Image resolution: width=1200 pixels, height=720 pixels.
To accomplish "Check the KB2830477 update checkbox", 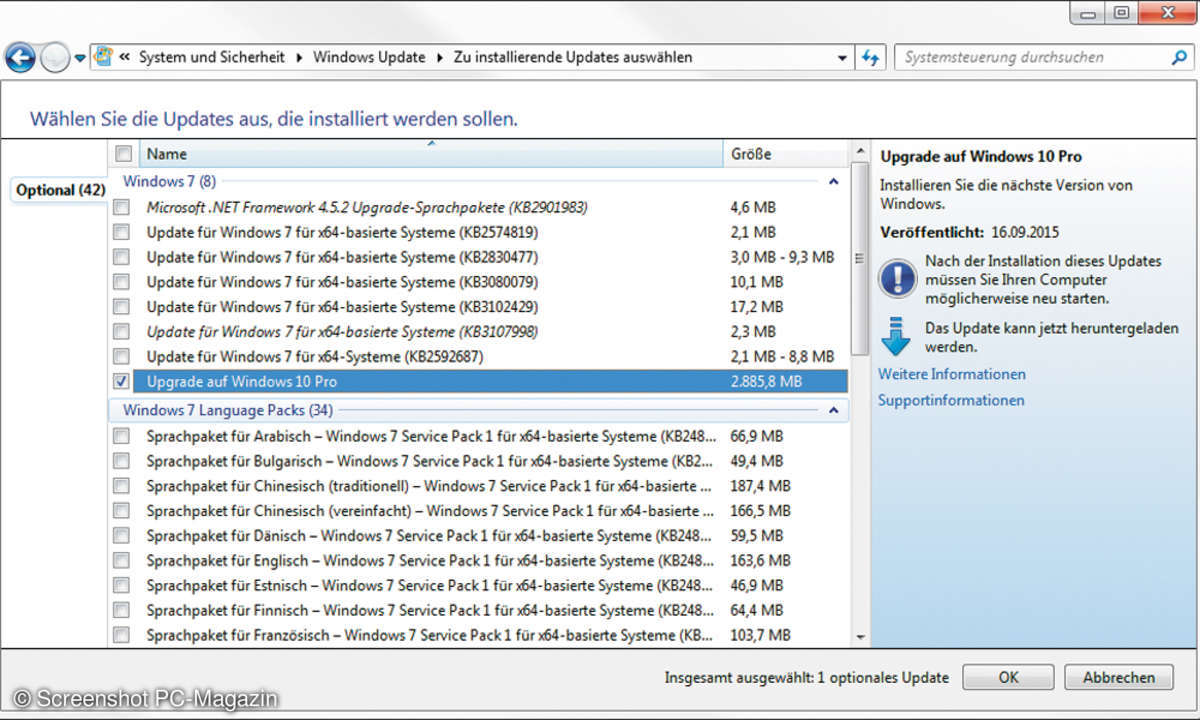I will 121,257.
